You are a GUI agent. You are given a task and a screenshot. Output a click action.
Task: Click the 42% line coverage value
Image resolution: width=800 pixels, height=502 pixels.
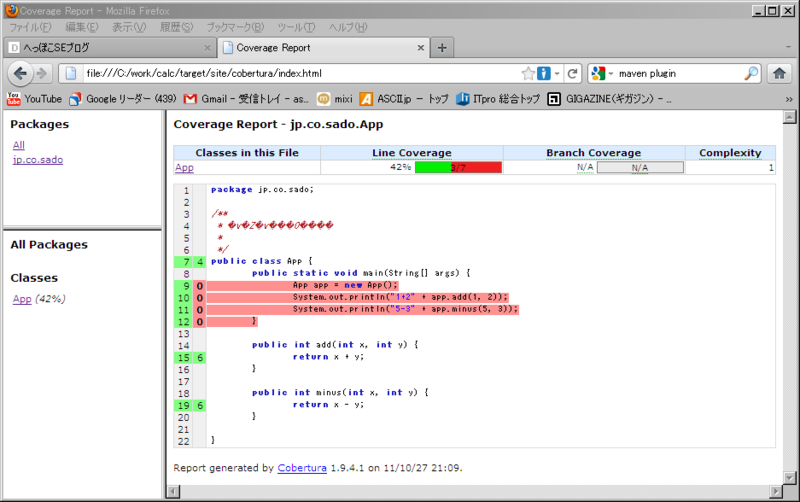[x=401, y=167]
